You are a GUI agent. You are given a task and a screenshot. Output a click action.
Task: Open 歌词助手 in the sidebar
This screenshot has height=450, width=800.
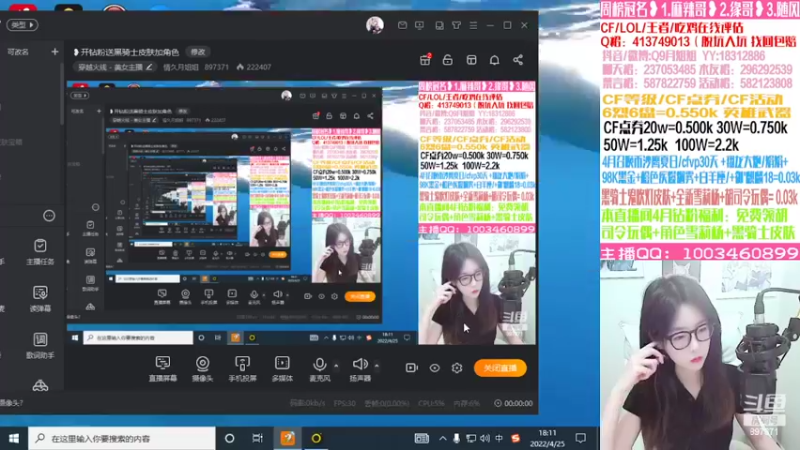[40, 346]
